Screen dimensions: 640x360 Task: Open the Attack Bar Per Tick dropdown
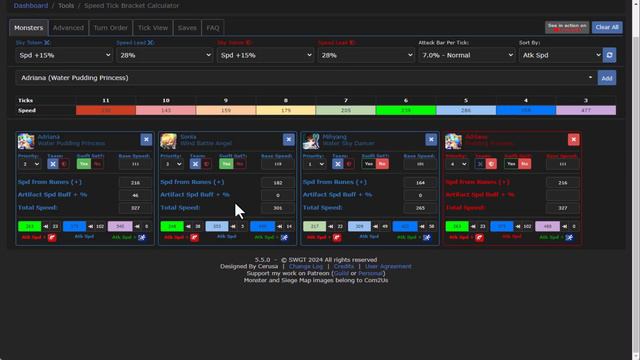coord(467,55)
